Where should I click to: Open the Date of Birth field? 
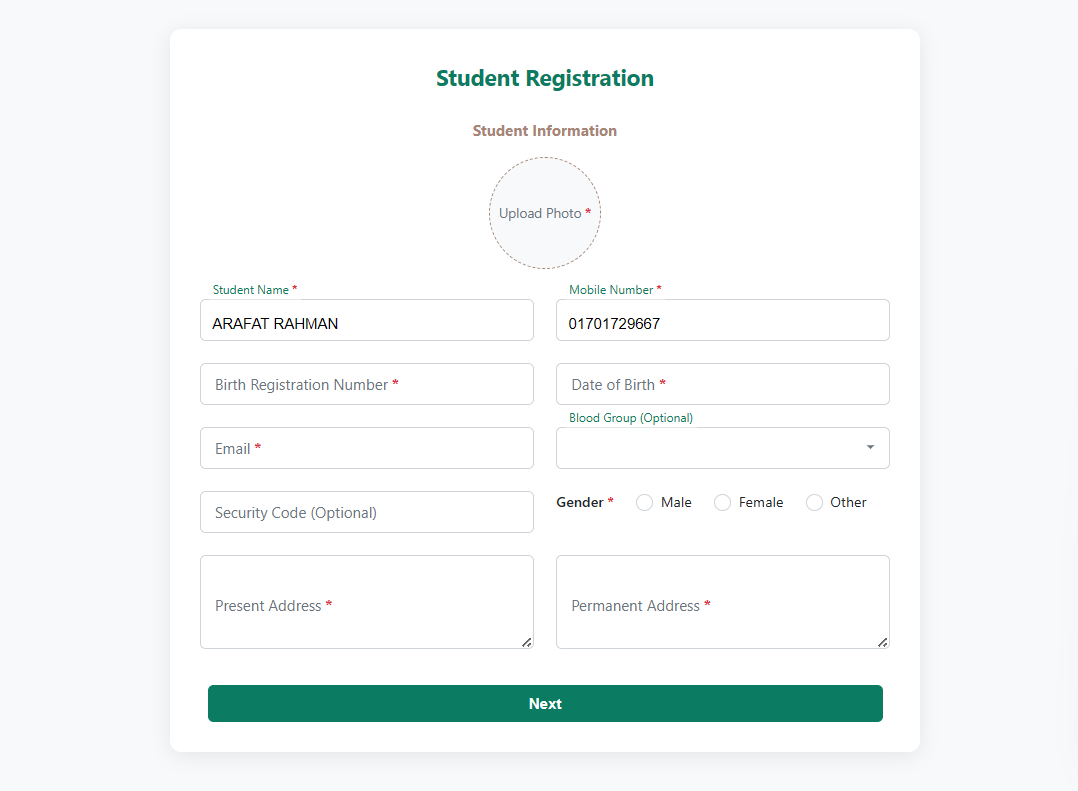[722, 384]
